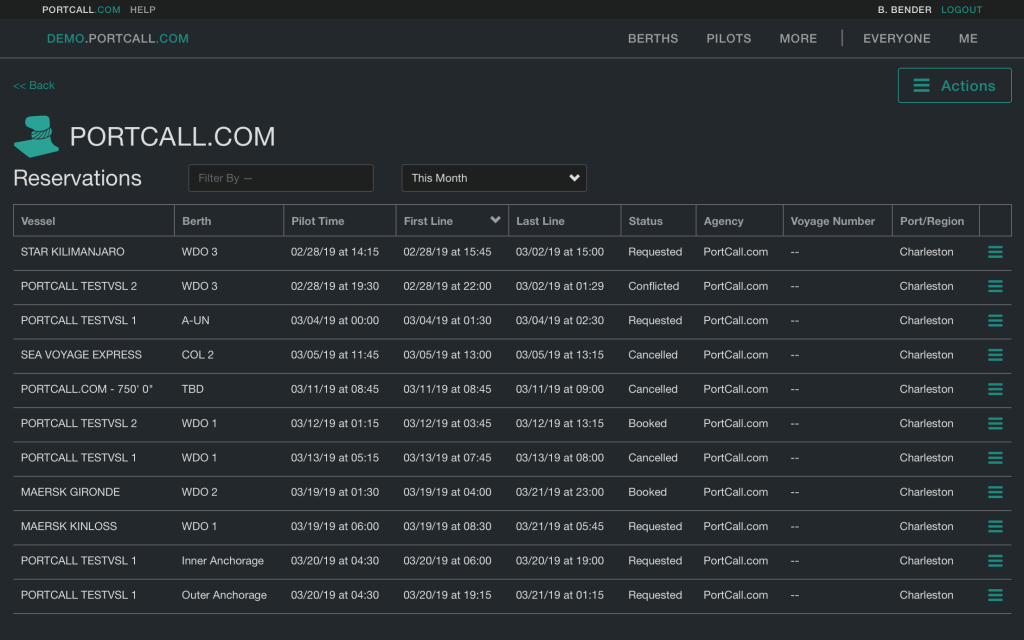Open the row menu for the Outer Anchorage reservation
1024x640 pixels.
point(995,594)
